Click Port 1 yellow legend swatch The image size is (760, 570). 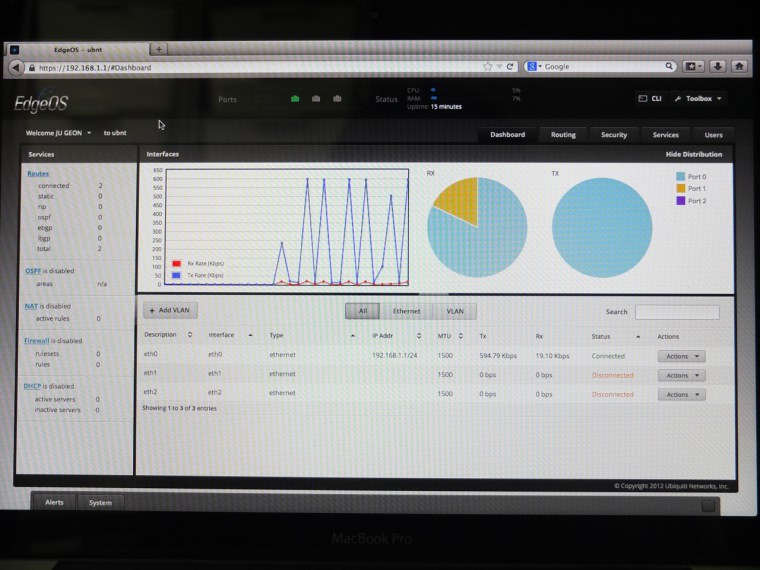681,189
